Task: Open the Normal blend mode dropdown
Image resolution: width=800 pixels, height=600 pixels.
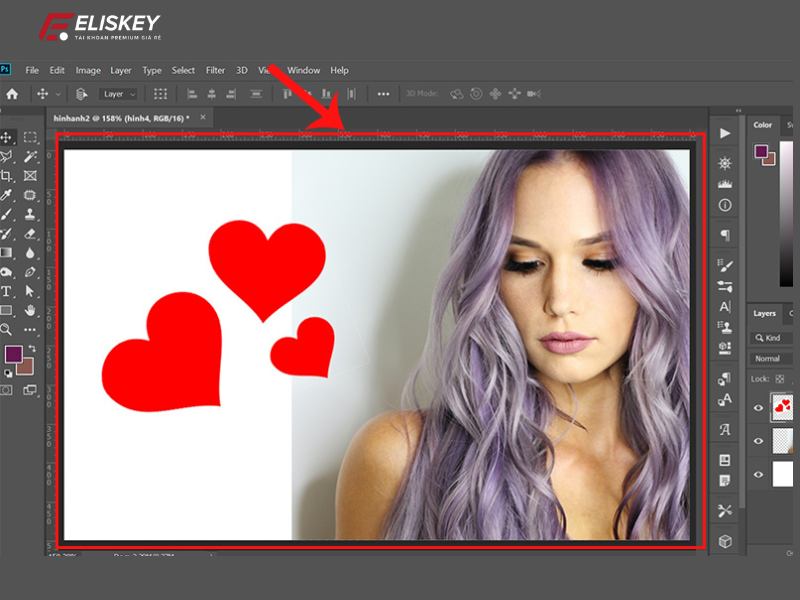Action: (x=770, y=358)
